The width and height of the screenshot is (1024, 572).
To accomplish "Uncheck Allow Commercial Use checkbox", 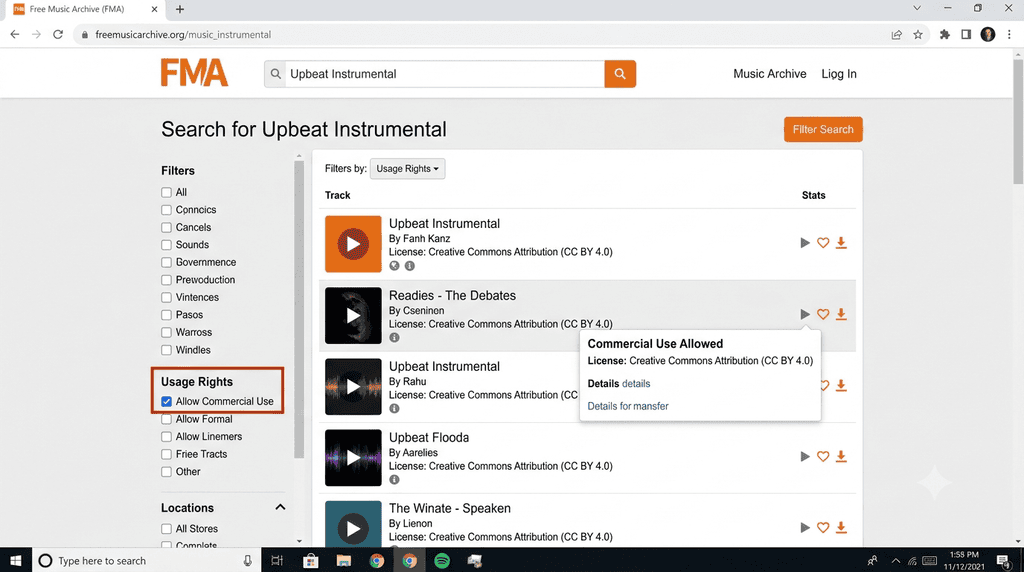I will coord(167,402).
